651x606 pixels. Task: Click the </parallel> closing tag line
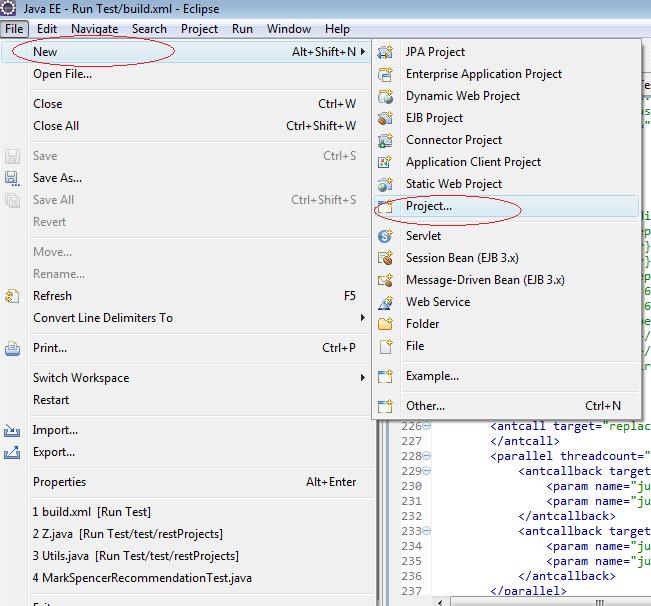point(528,591)
